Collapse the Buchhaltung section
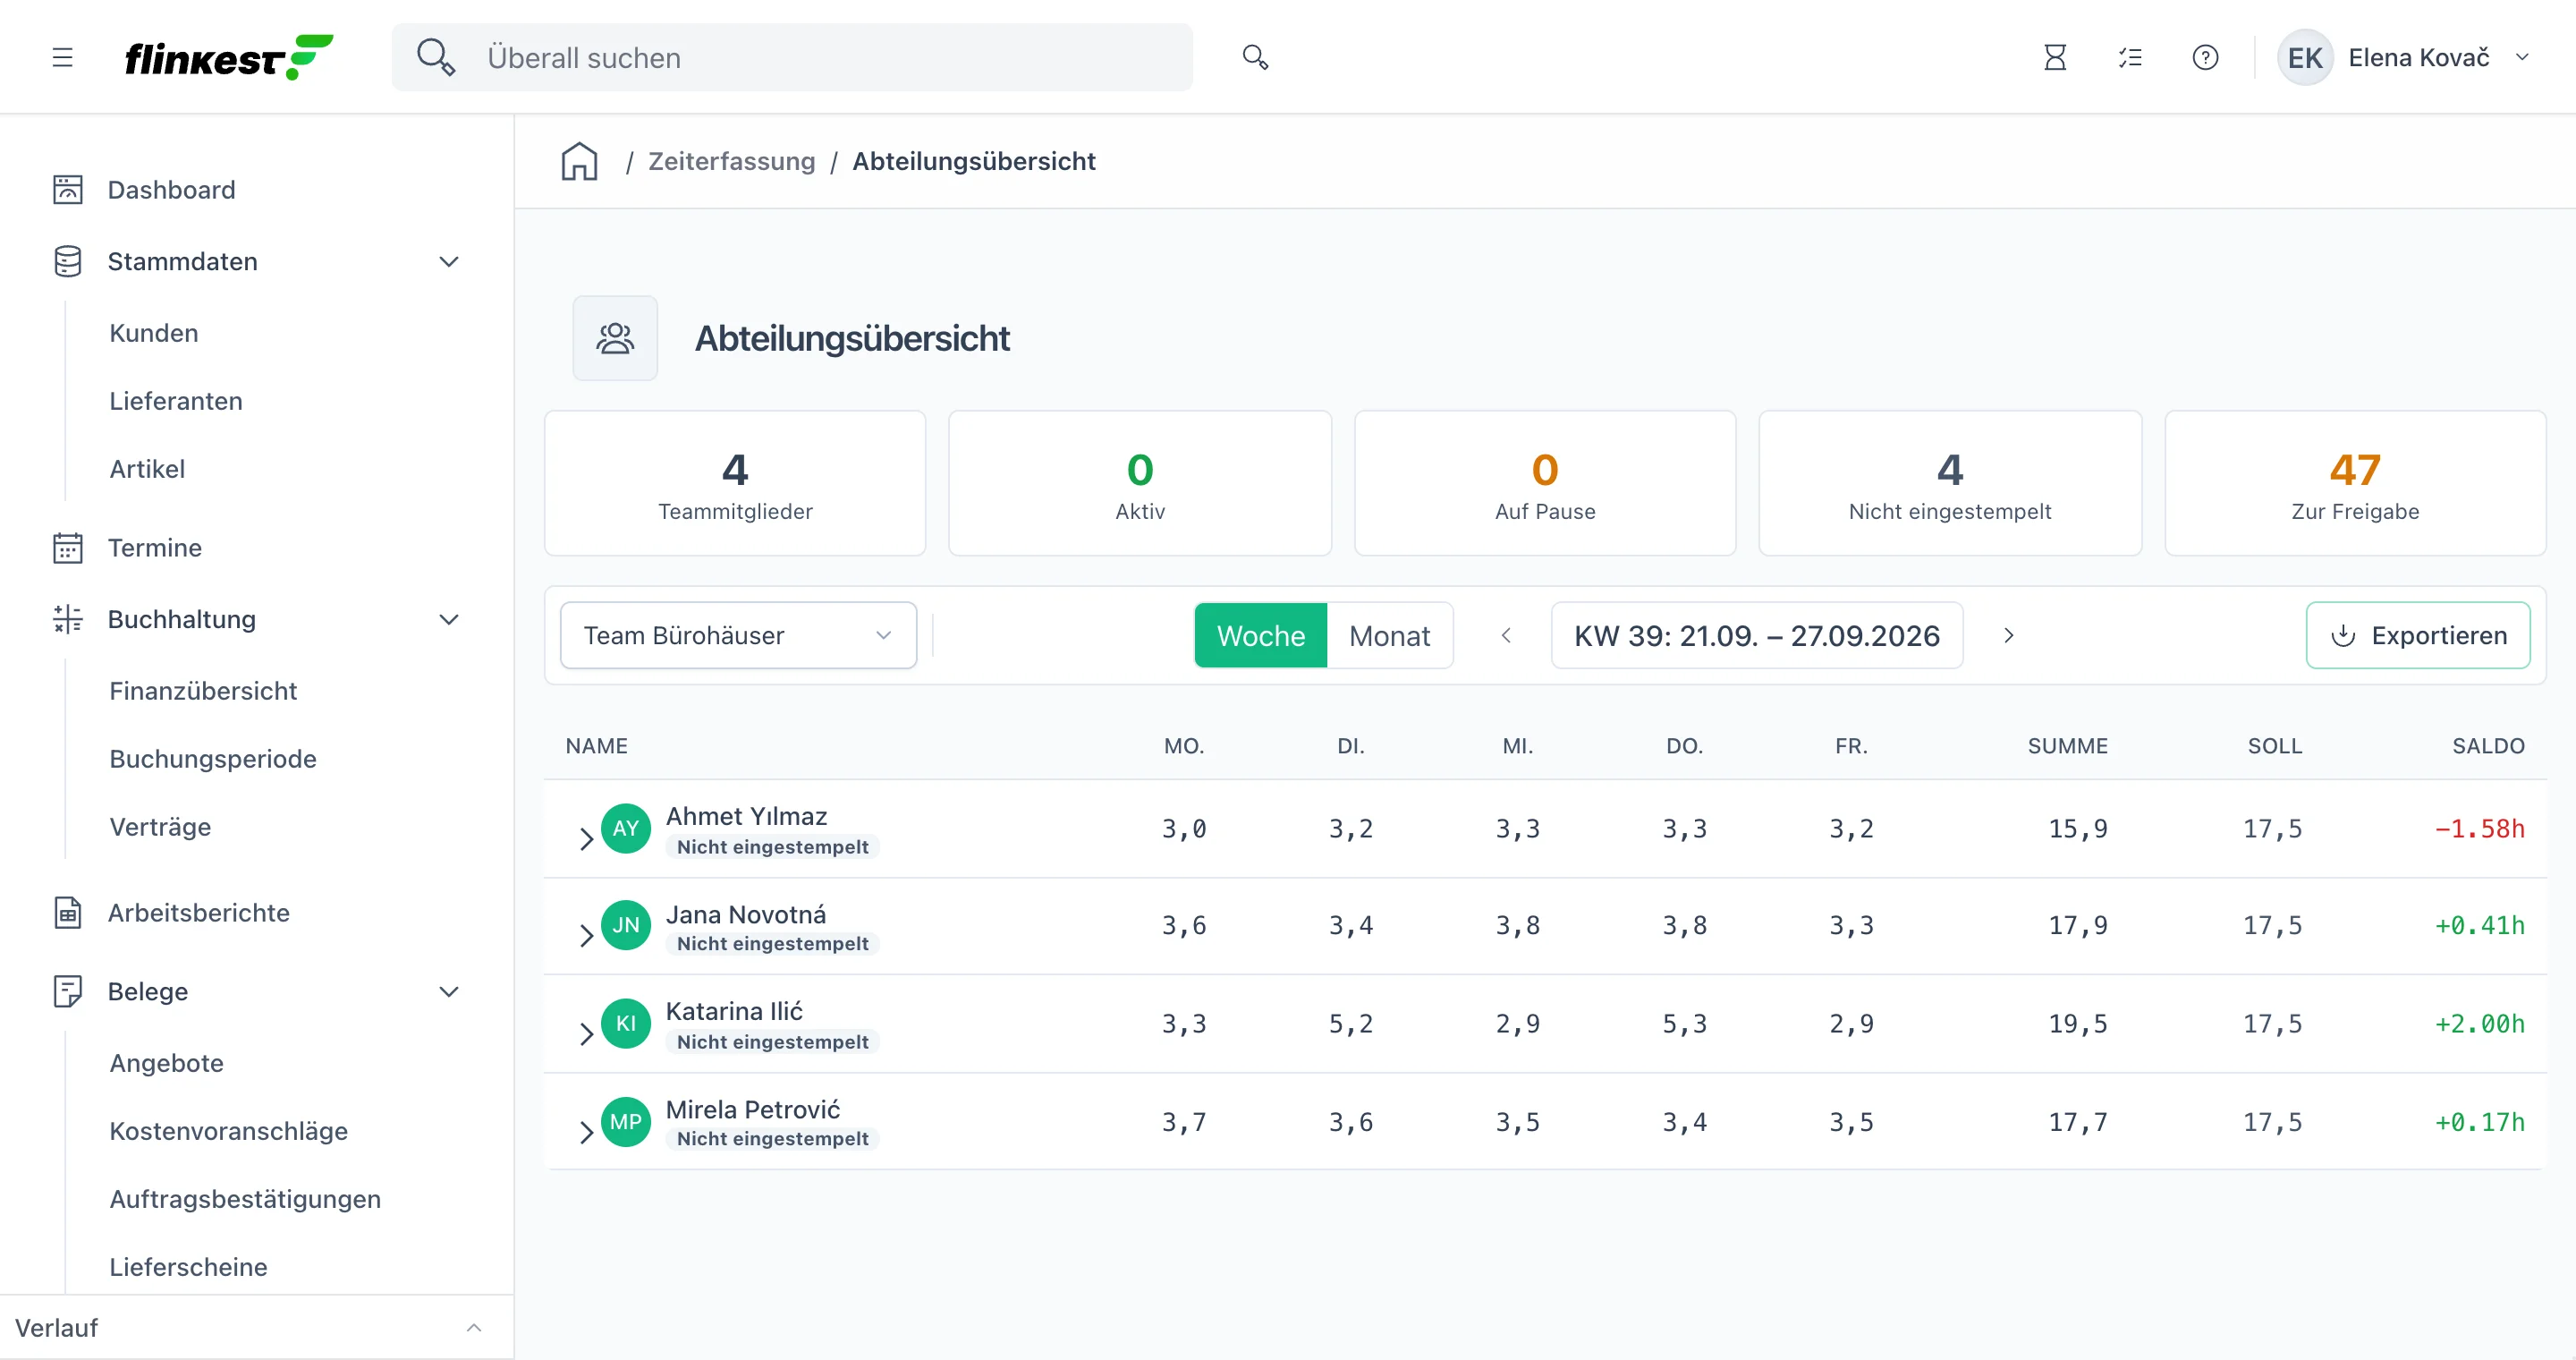This screenshot has height=1360, width=2576. (449, 620)
